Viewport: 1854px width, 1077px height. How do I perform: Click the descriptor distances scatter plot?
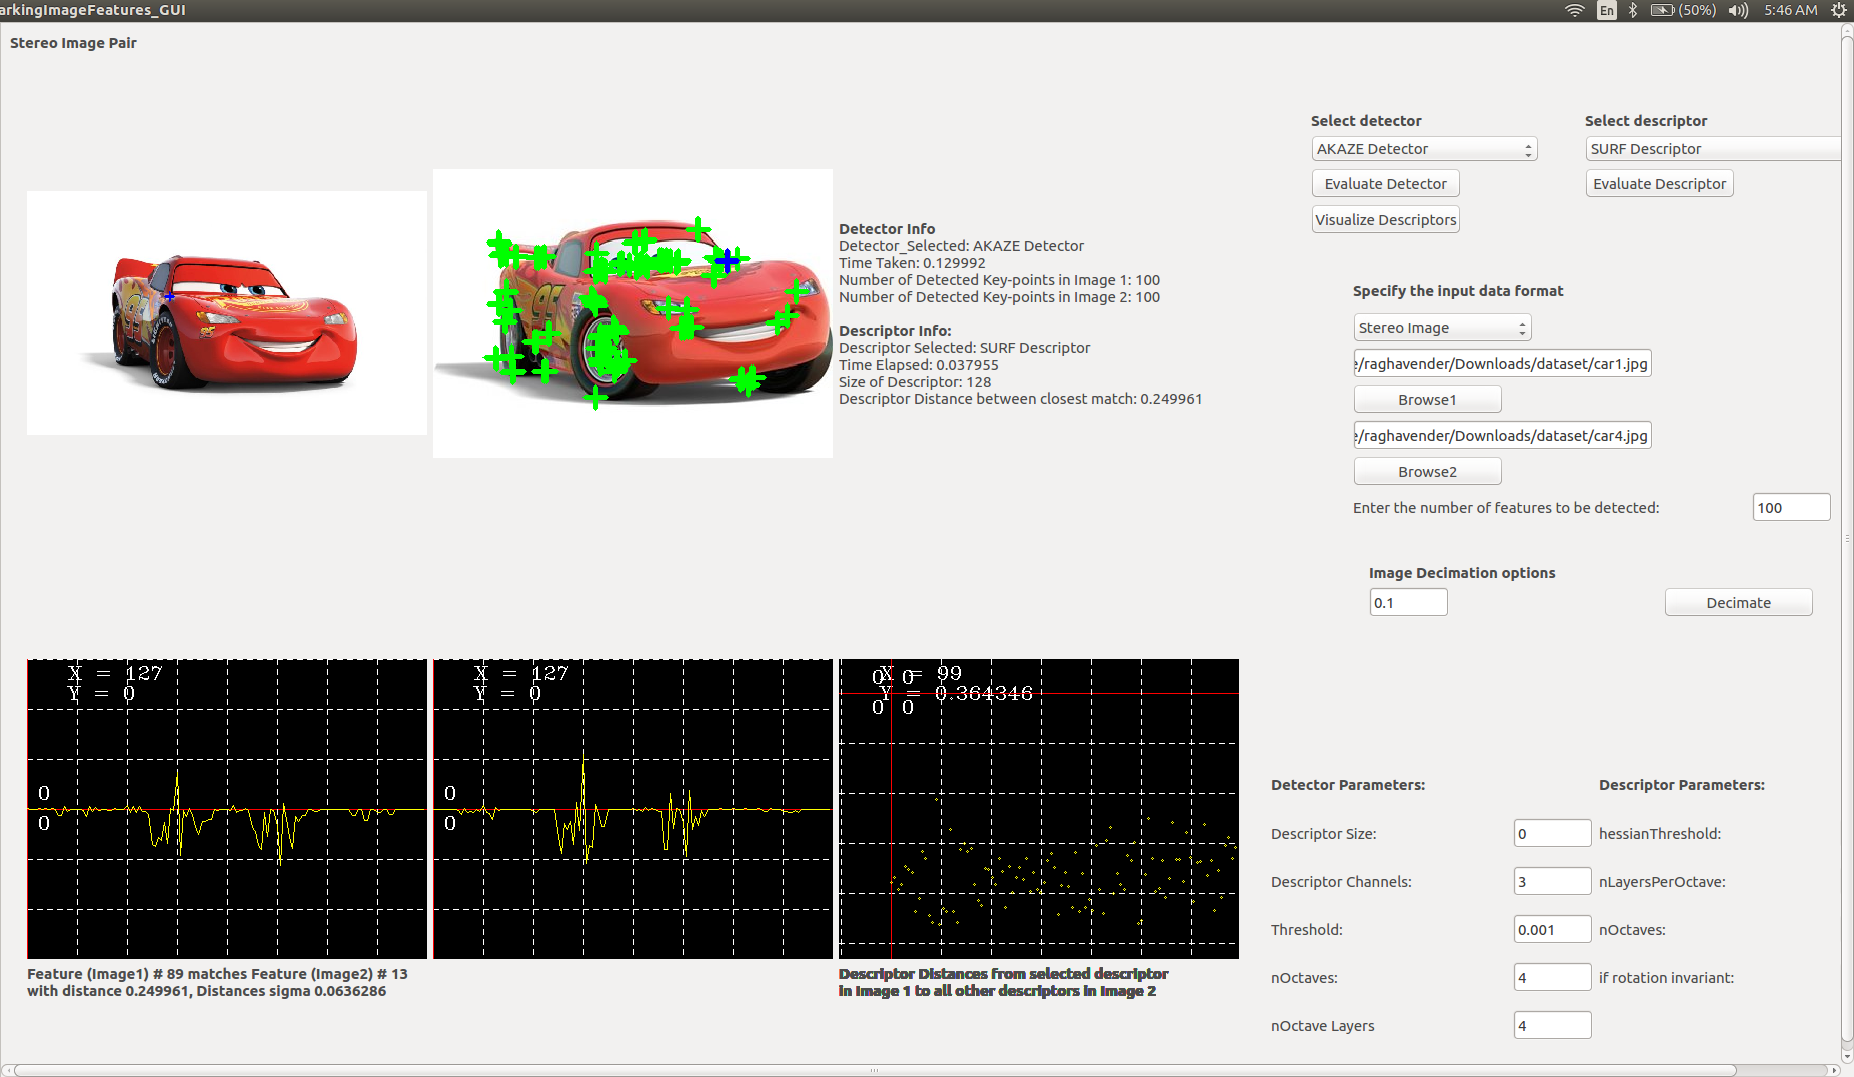point(1039,809)
